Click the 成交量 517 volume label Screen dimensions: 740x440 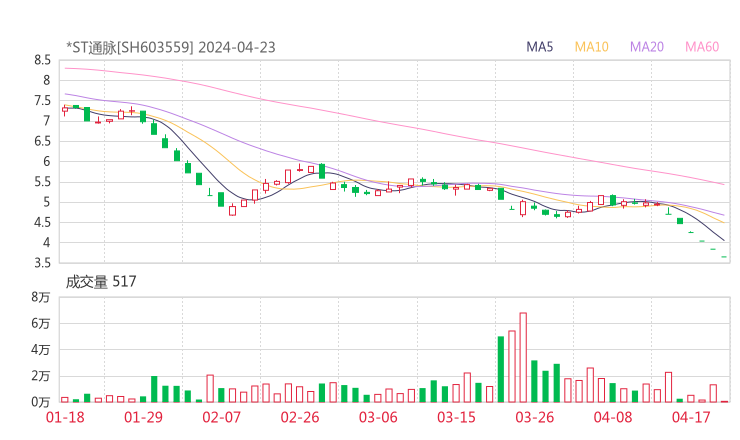click(x=101, y=282)
